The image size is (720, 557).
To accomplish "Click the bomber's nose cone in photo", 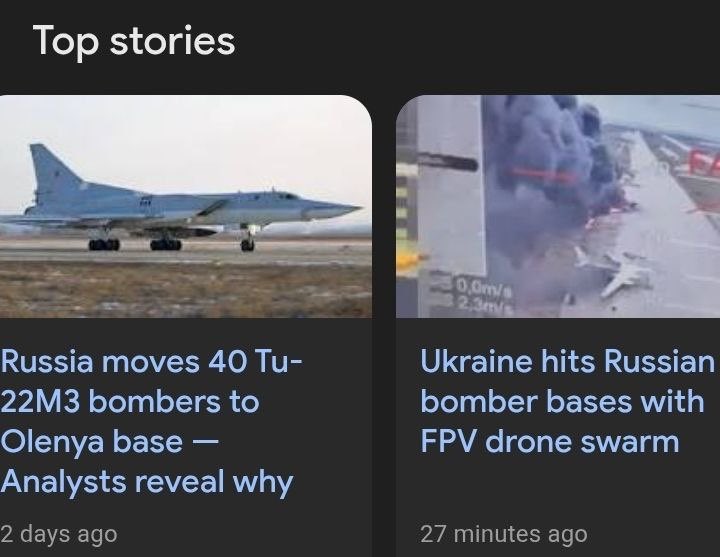I will tap(338, 209).
